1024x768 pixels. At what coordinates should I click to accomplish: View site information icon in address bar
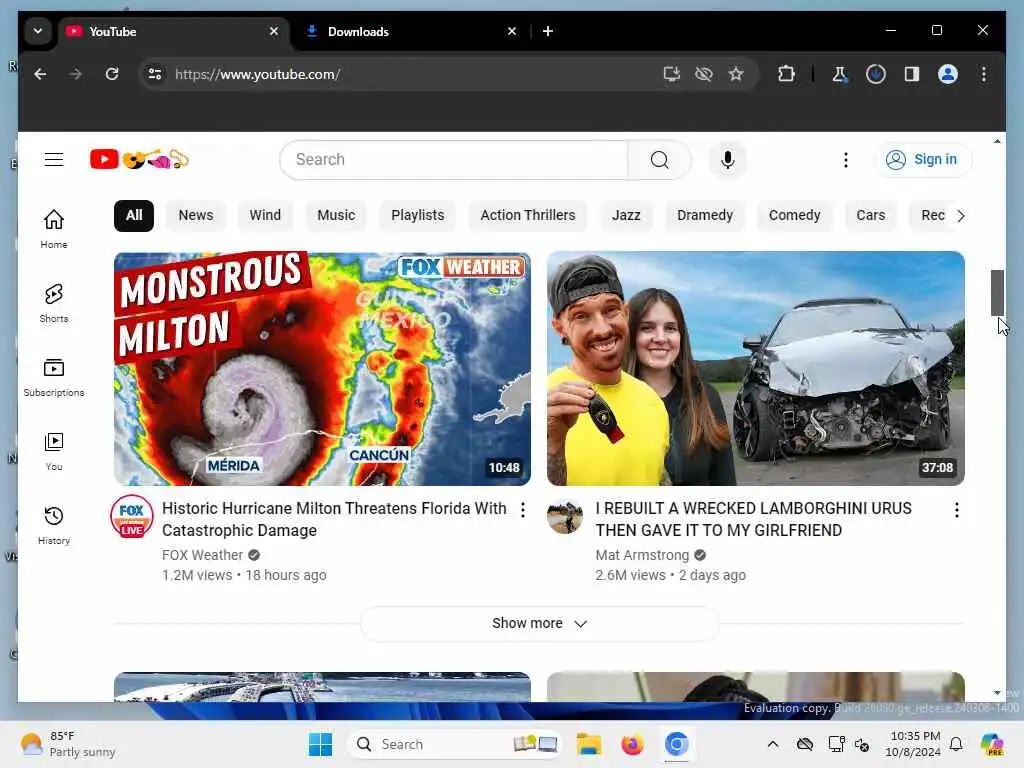click(155, 74)
